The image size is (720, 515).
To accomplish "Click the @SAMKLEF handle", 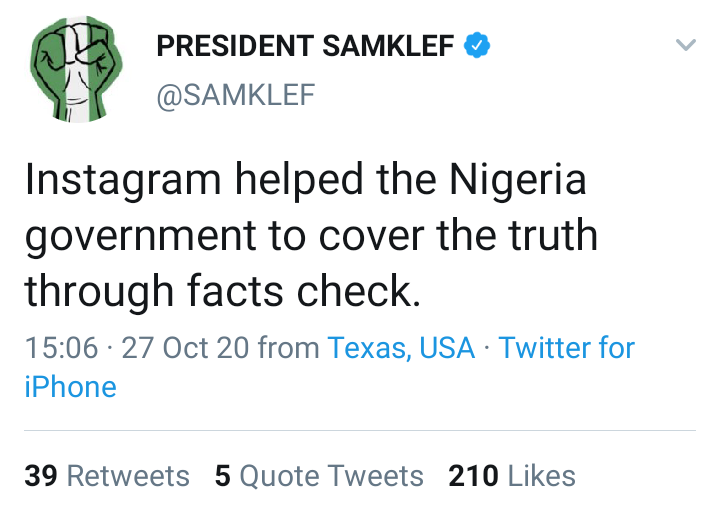I will [x=236, y=95].
